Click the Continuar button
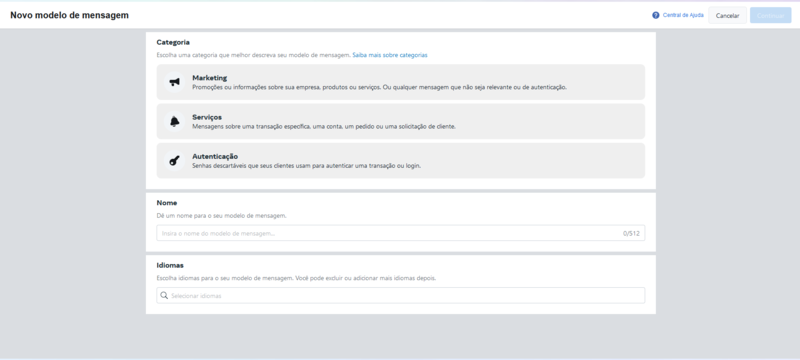 click(770, 16)
